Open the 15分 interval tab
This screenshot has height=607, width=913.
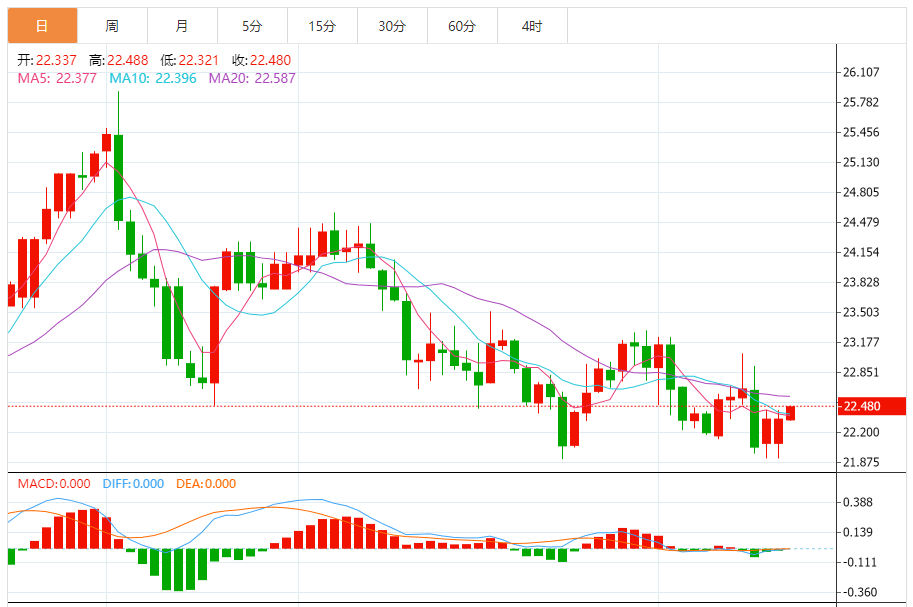322,26
